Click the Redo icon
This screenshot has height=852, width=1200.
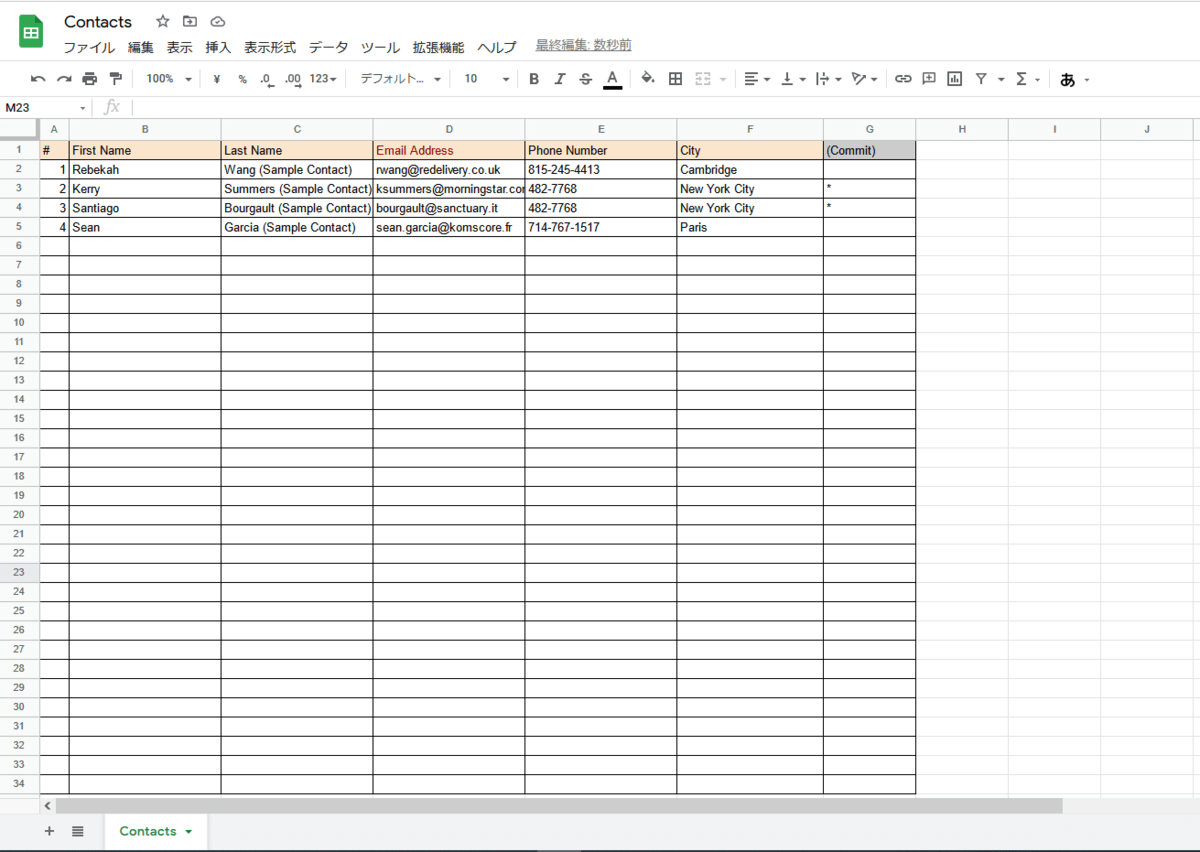coord(64,79)
